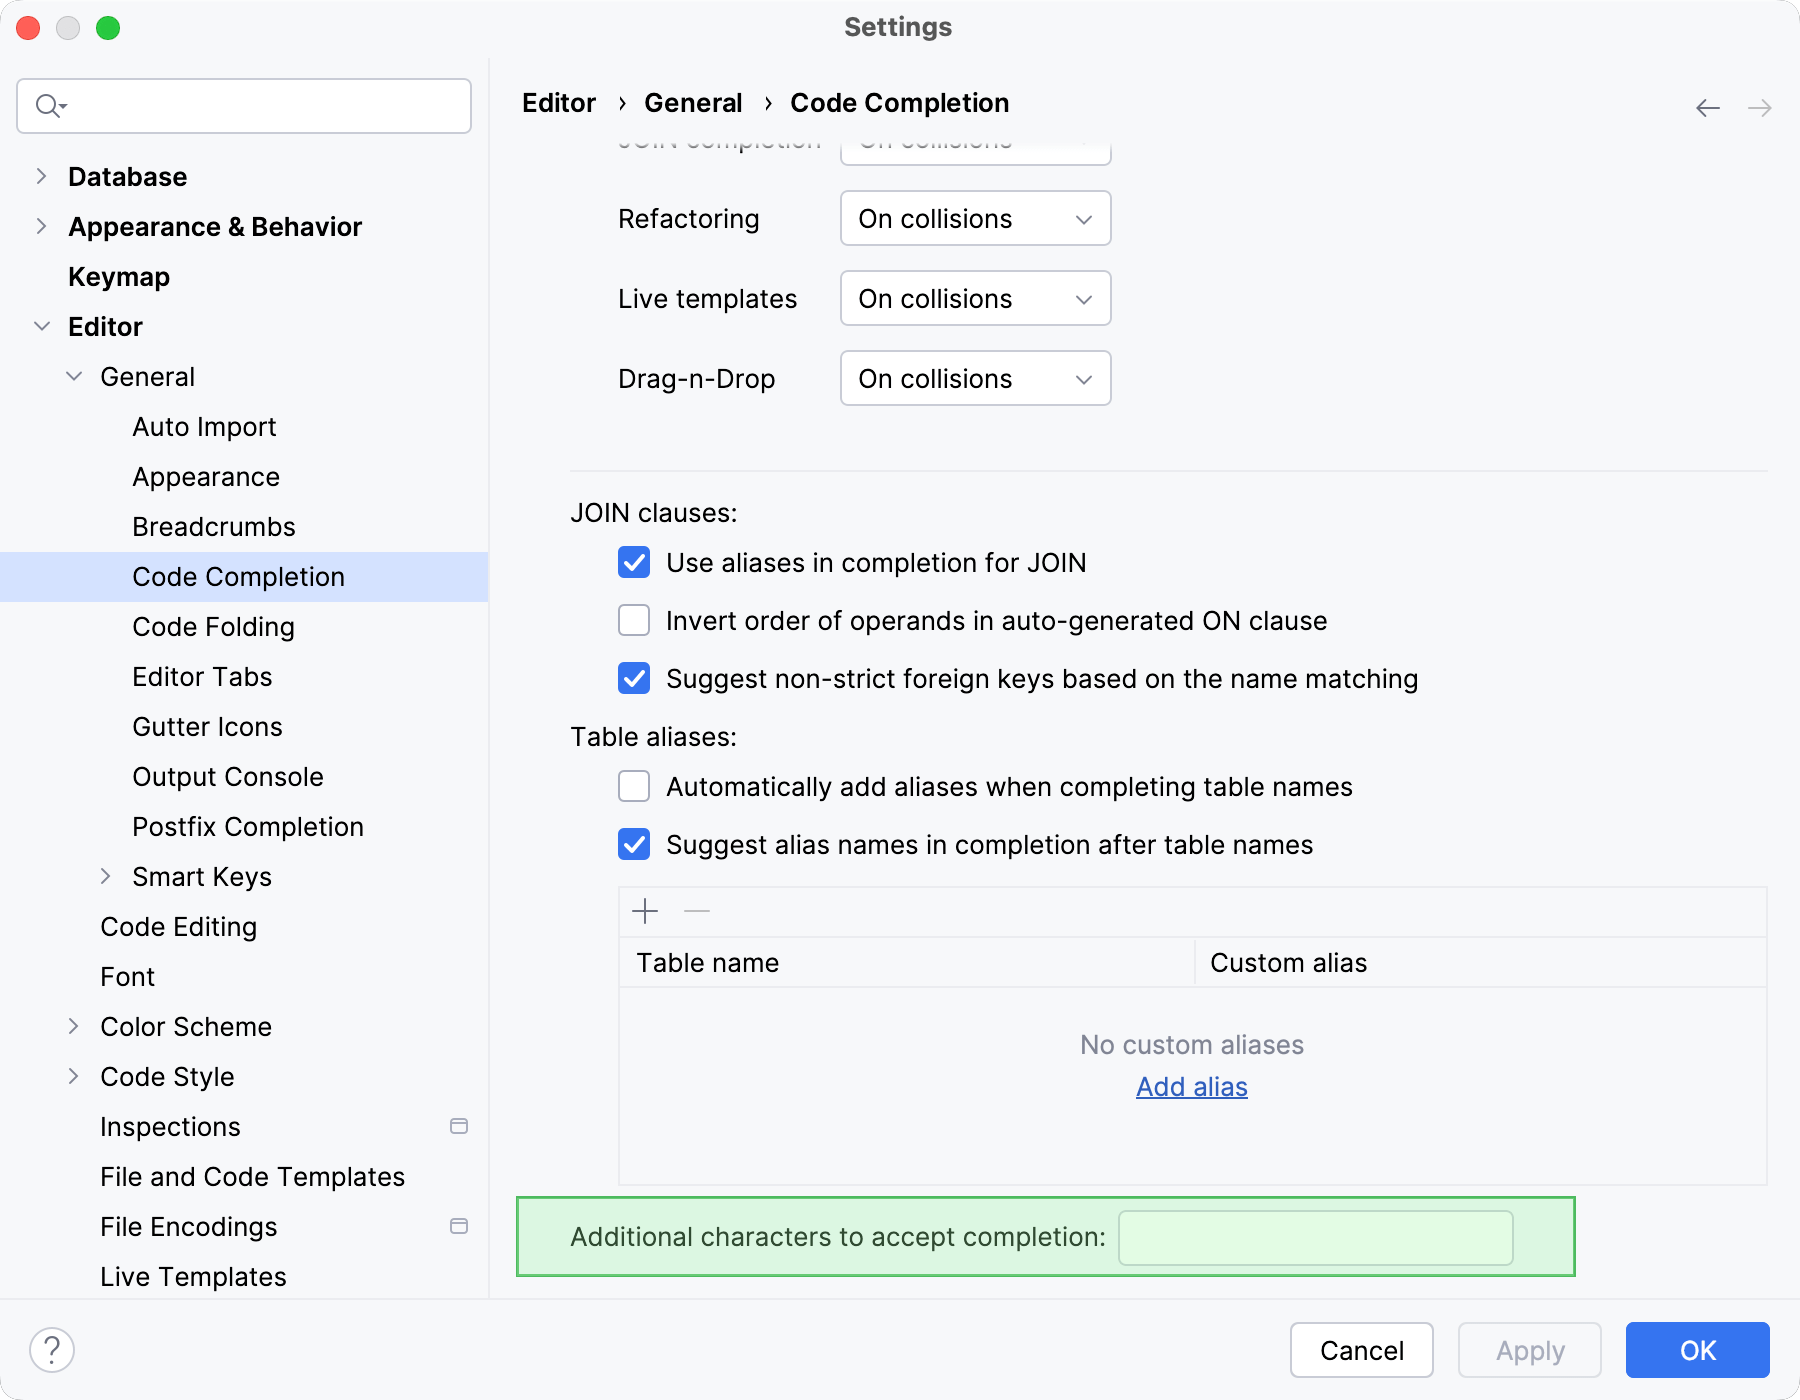Expand the Smart Keys section

coord(108,876)
